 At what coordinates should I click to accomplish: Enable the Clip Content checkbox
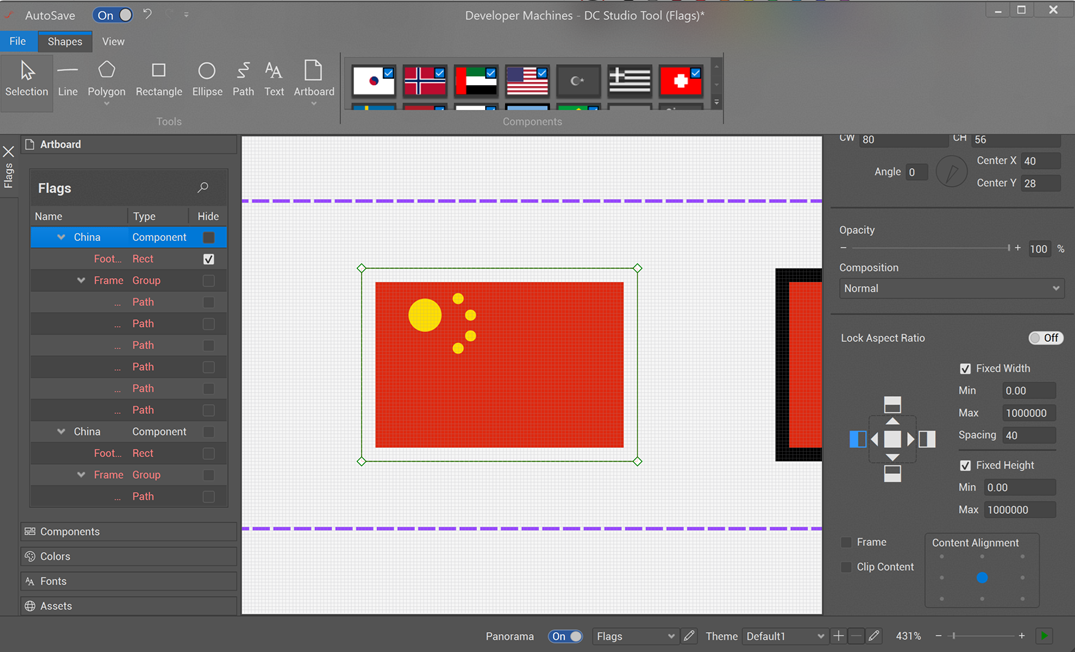click(x=847, y=567)
